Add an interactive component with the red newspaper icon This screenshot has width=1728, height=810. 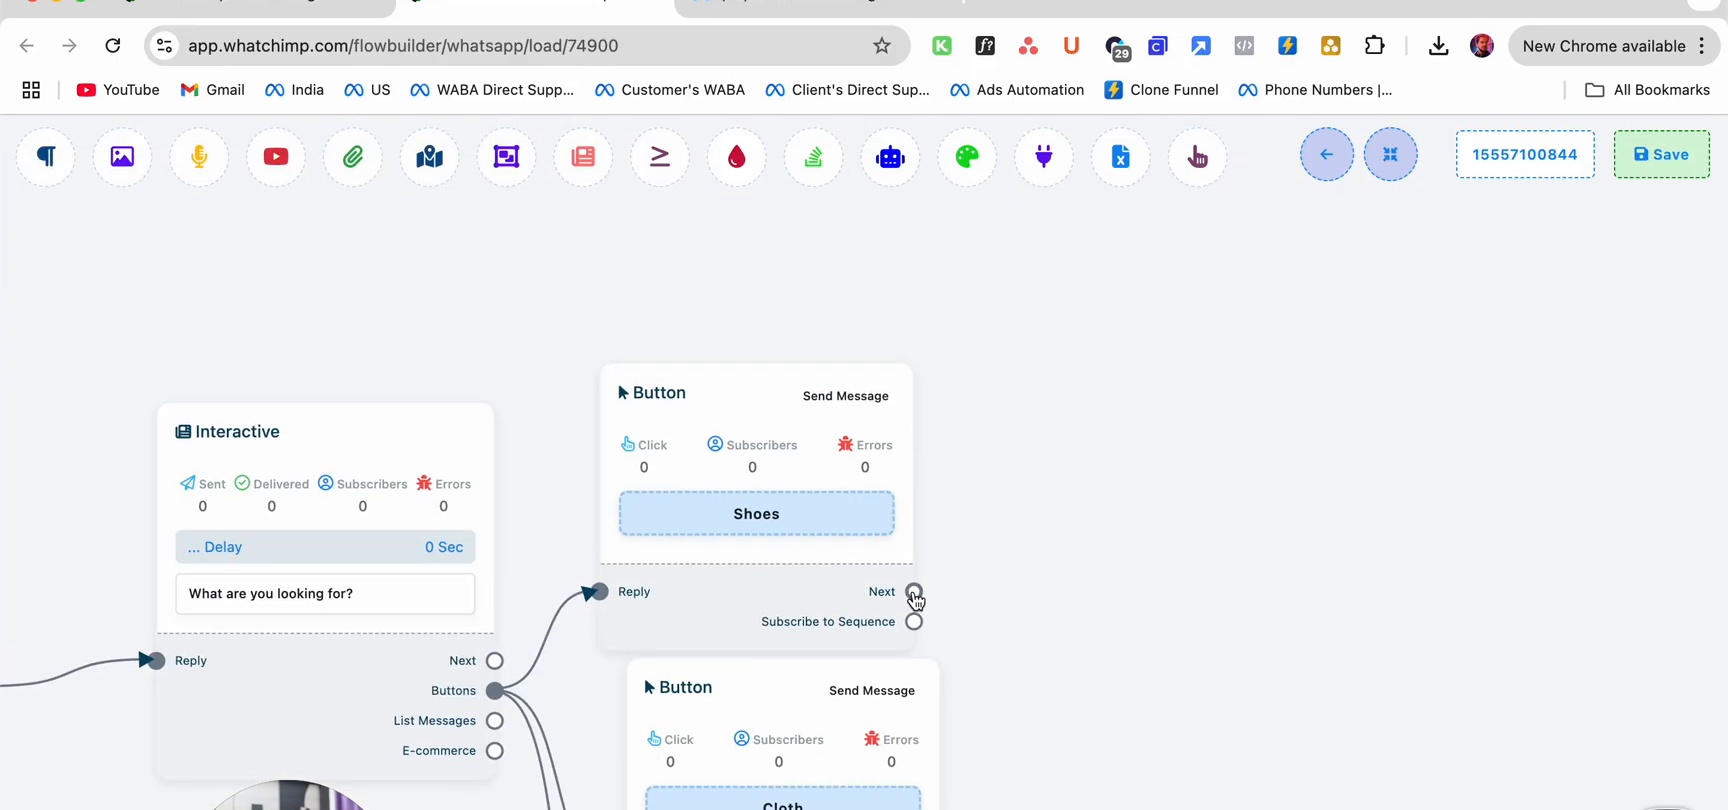pyautogui.click(x=583, y=156)
